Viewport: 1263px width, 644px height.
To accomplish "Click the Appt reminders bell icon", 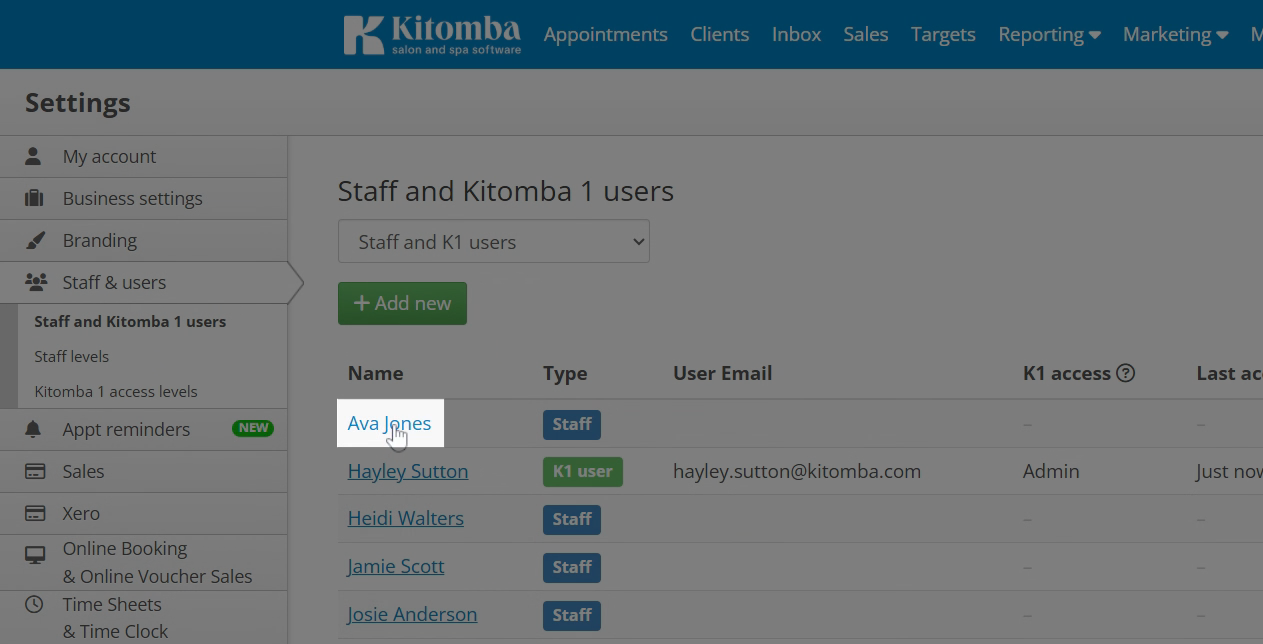I will click(33, 429).
